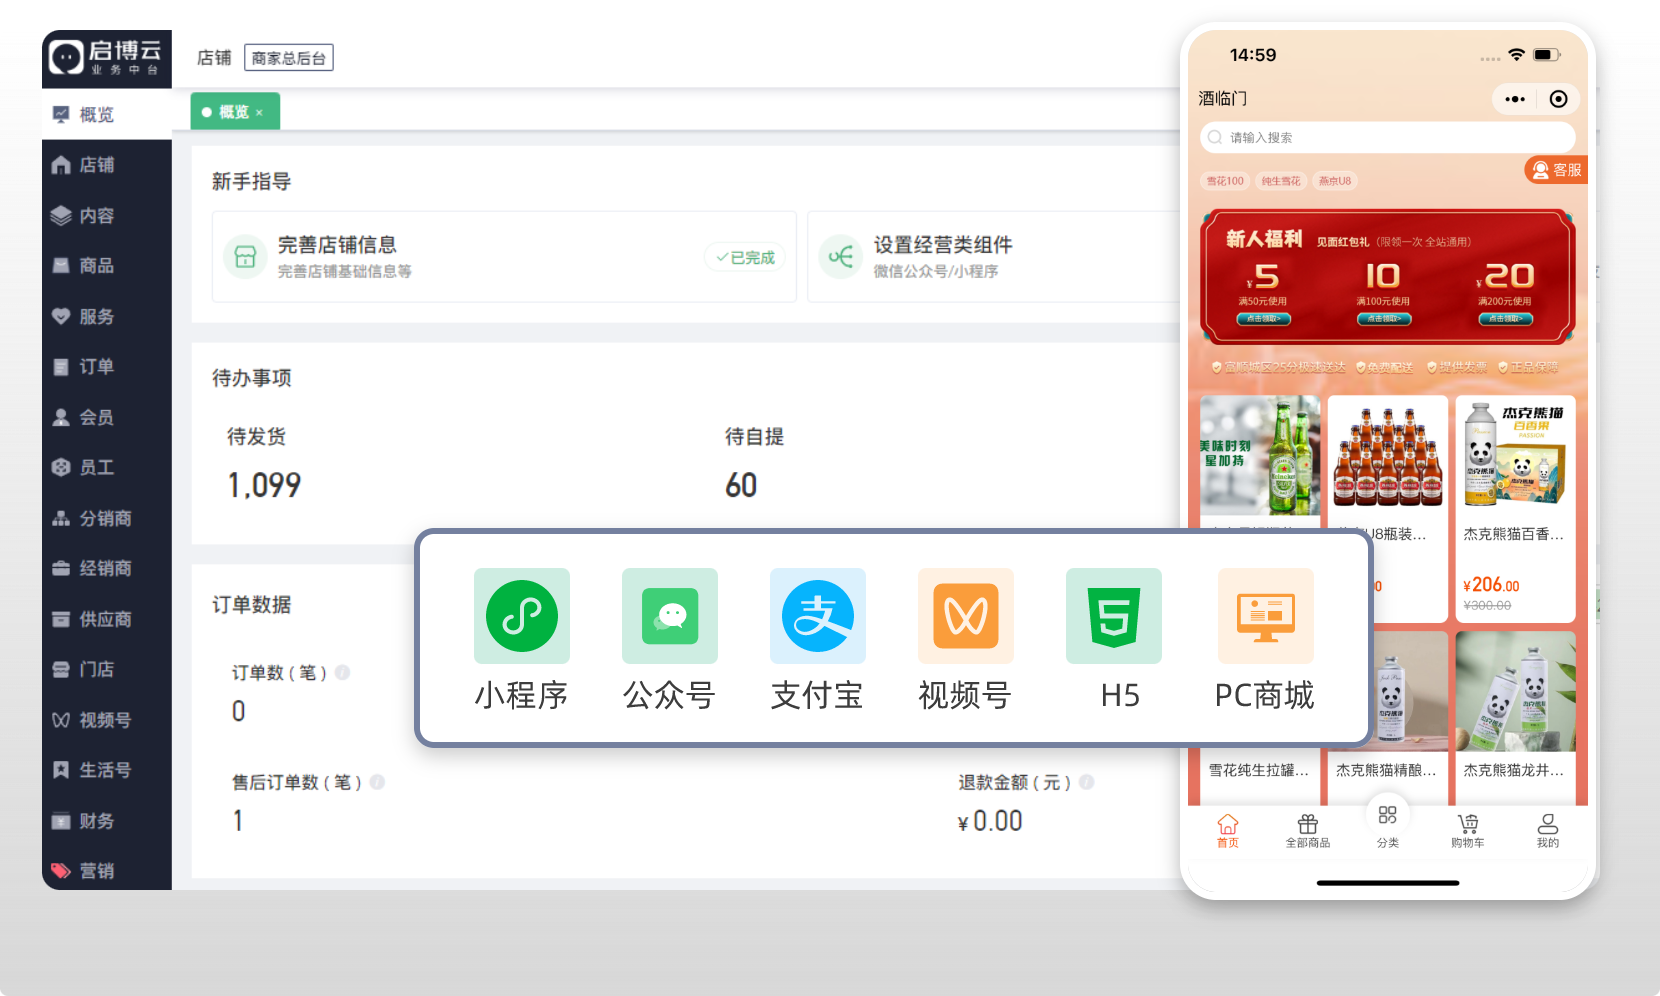This screenshot has width=1660, height=996.
Task: Click the help icon beside 订单数
Action: 343,672
